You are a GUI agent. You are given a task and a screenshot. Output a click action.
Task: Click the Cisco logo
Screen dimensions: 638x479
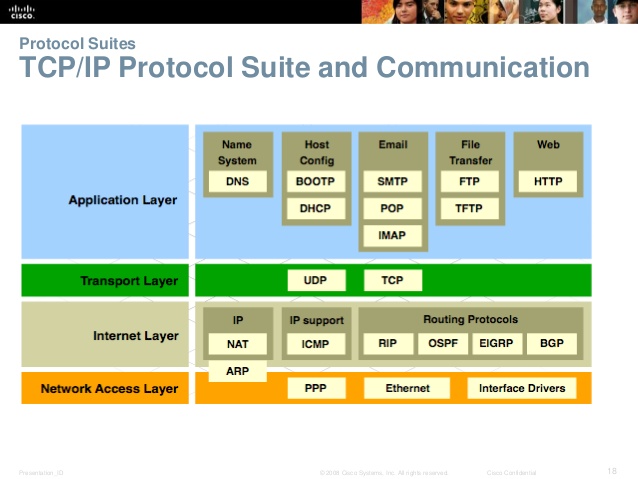22,12
